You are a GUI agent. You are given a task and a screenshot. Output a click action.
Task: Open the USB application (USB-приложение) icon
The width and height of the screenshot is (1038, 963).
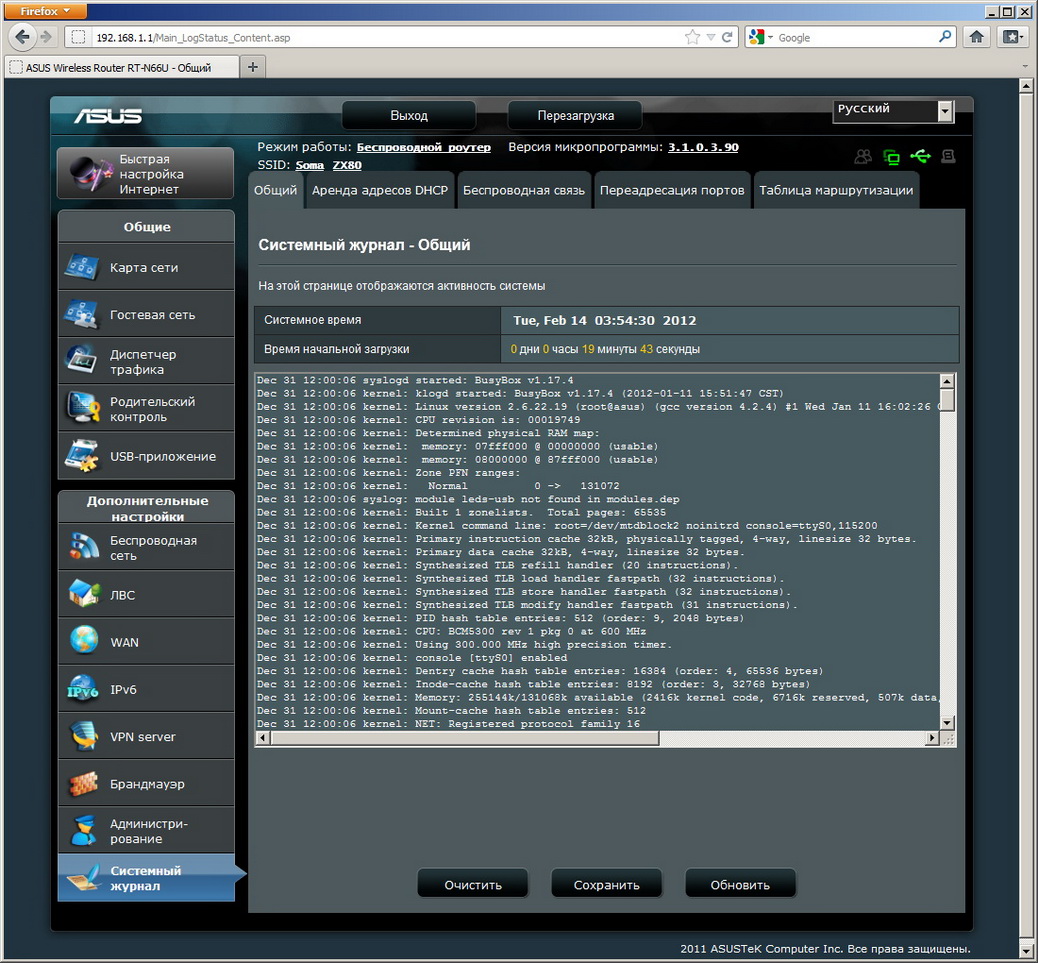click(82, 456)
